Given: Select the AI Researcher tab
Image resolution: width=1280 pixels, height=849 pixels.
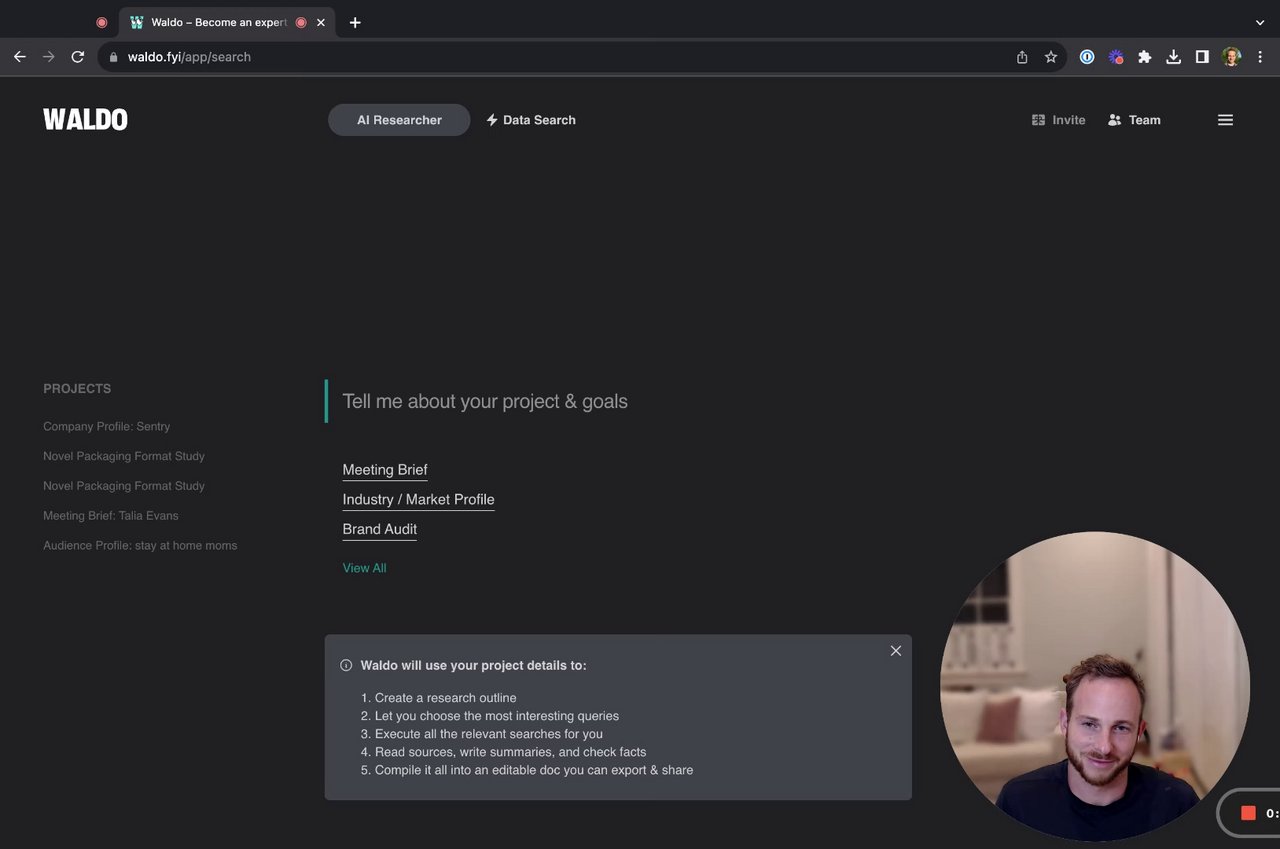Looking at the screenshot, I should pyautogui.click(x=399, y=120).
